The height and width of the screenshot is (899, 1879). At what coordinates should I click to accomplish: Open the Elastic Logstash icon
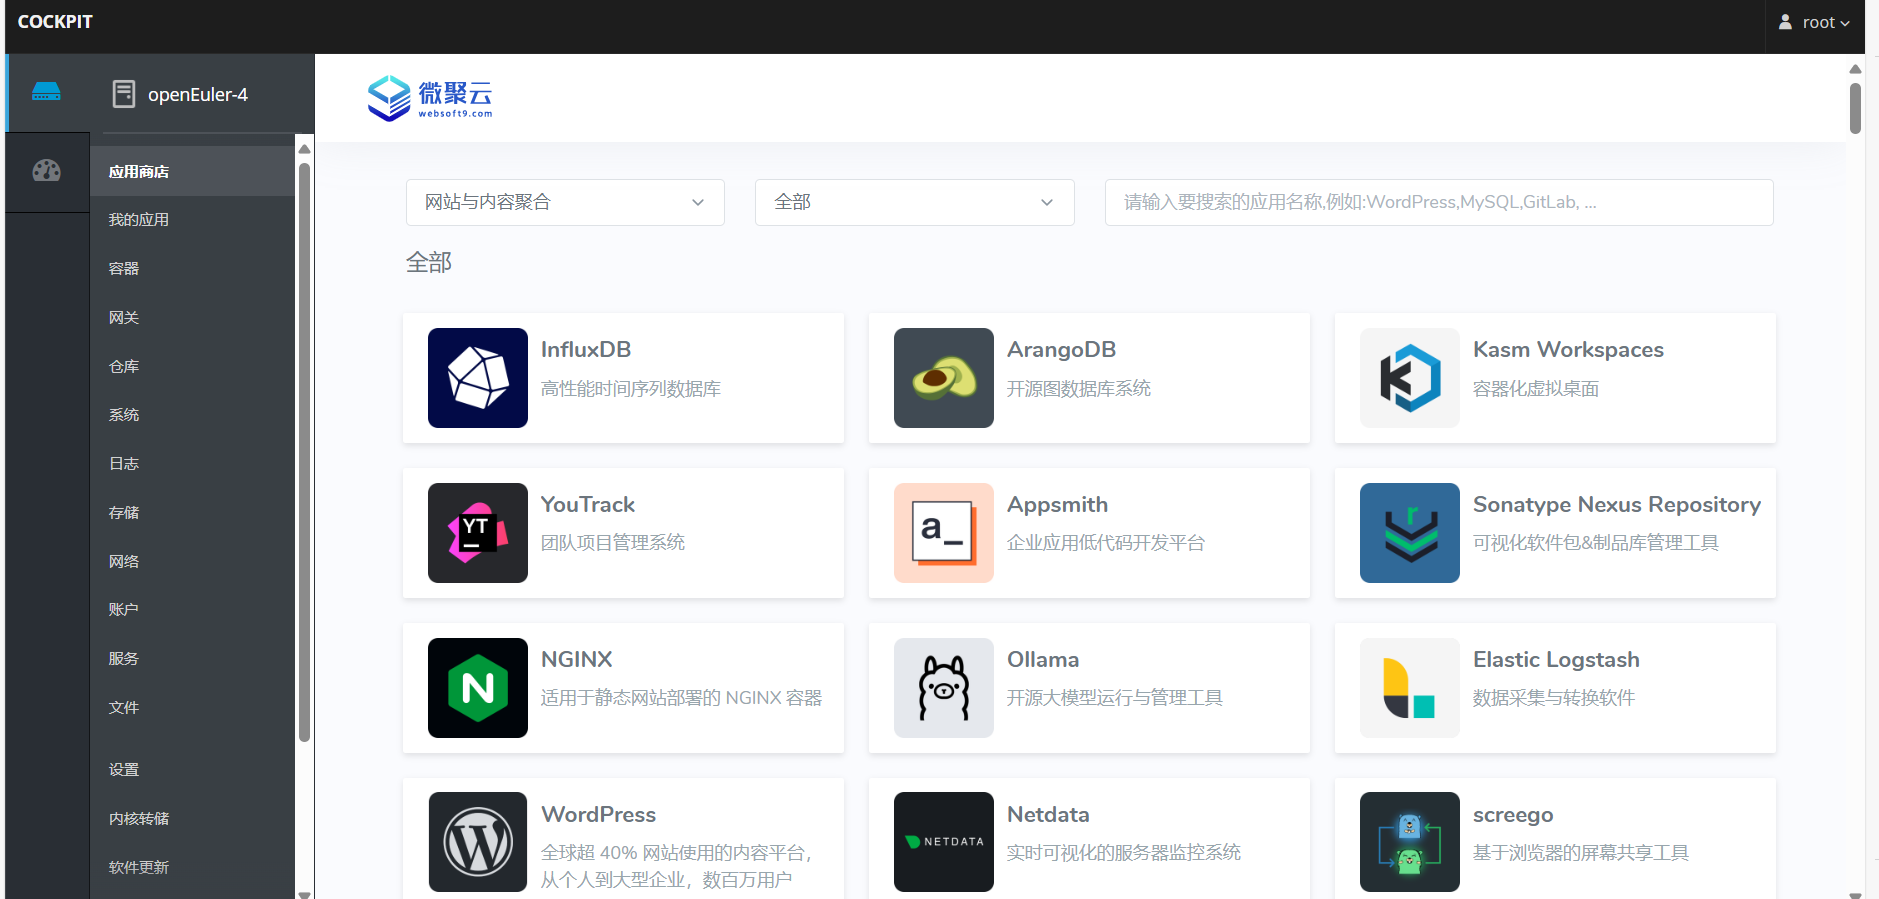pyautogui.click(x=1410, y=688)
